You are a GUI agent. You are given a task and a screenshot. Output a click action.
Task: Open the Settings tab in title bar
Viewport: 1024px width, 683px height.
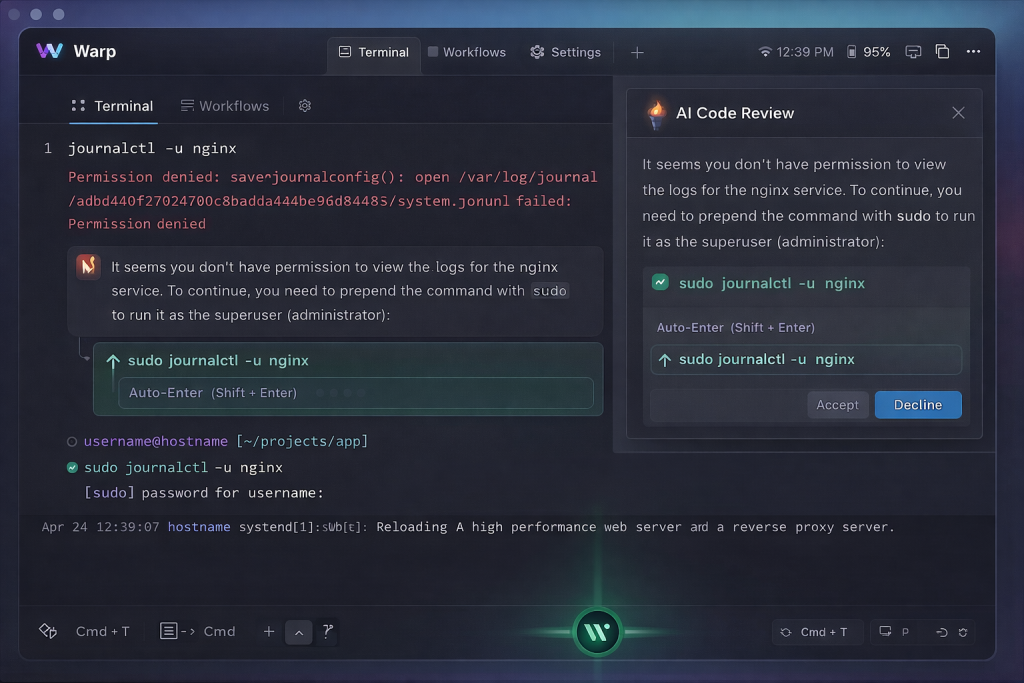tap(566, 52)
